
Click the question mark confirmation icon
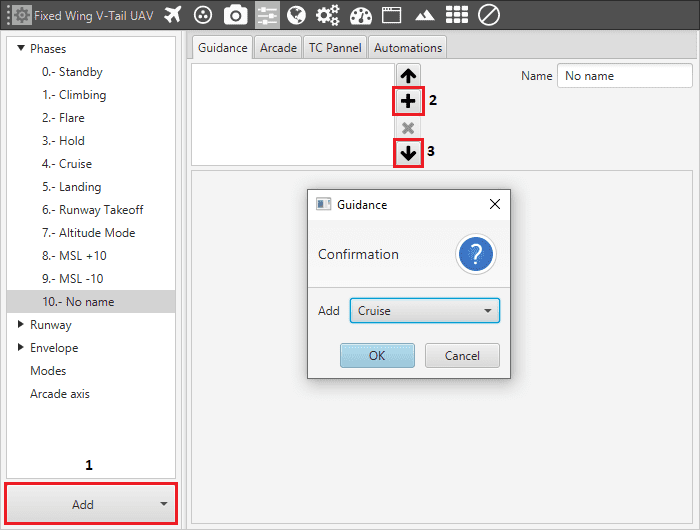point(475,254)
